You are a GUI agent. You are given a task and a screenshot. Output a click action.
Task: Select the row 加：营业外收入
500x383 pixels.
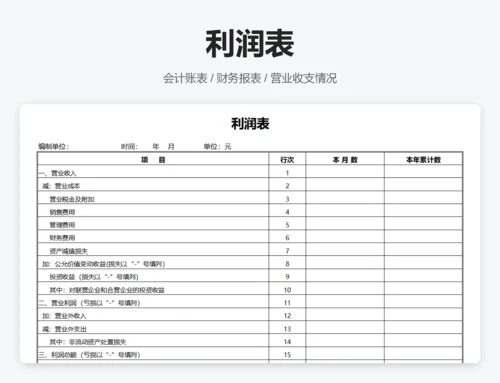[250, 315]
